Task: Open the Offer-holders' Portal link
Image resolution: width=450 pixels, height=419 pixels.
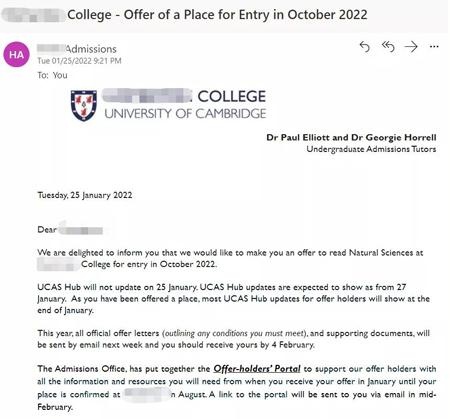Action: (x=257, y=369)
